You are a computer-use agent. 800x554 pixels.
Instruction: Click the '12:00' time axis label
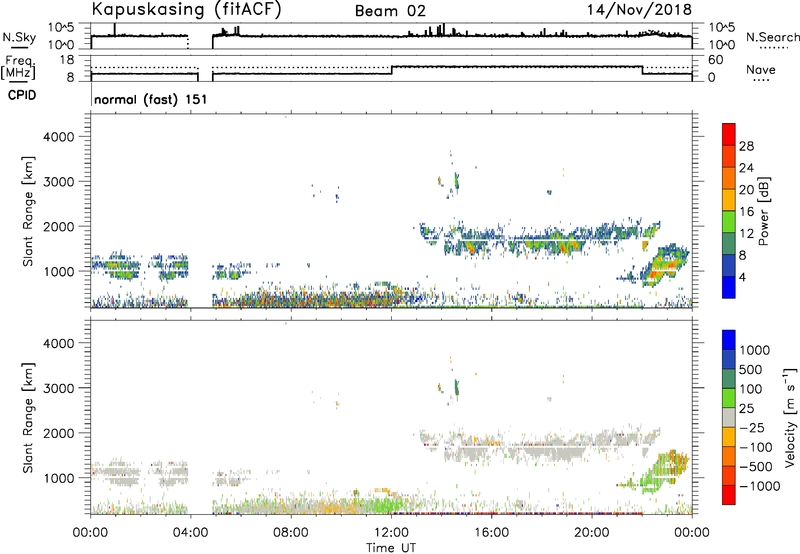point(391,533)
